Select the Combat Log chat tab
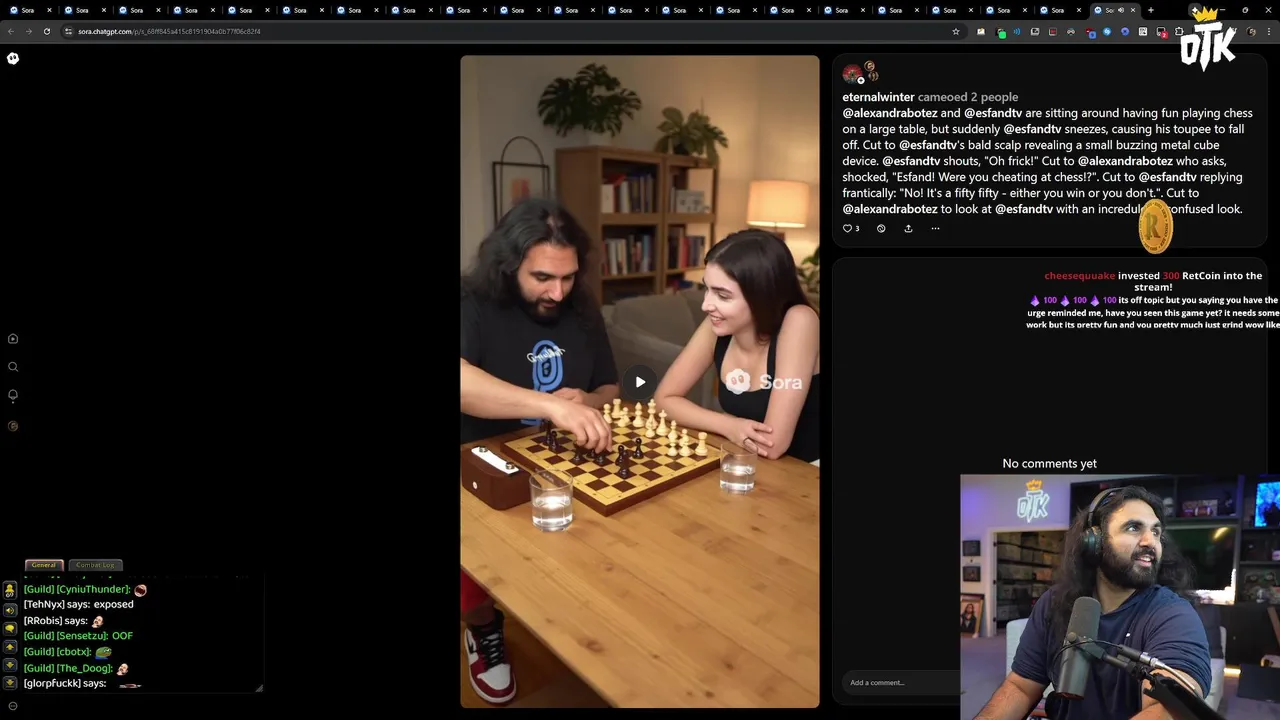This screenshot has width=1280, height=720. click(x=96, y=565)
